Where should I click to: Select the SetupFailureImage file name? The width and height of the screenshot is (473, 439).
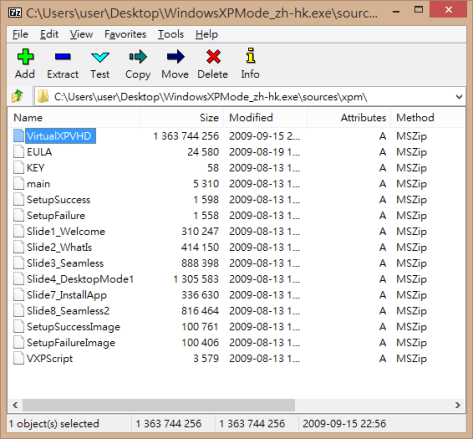(x=71, y=343)
